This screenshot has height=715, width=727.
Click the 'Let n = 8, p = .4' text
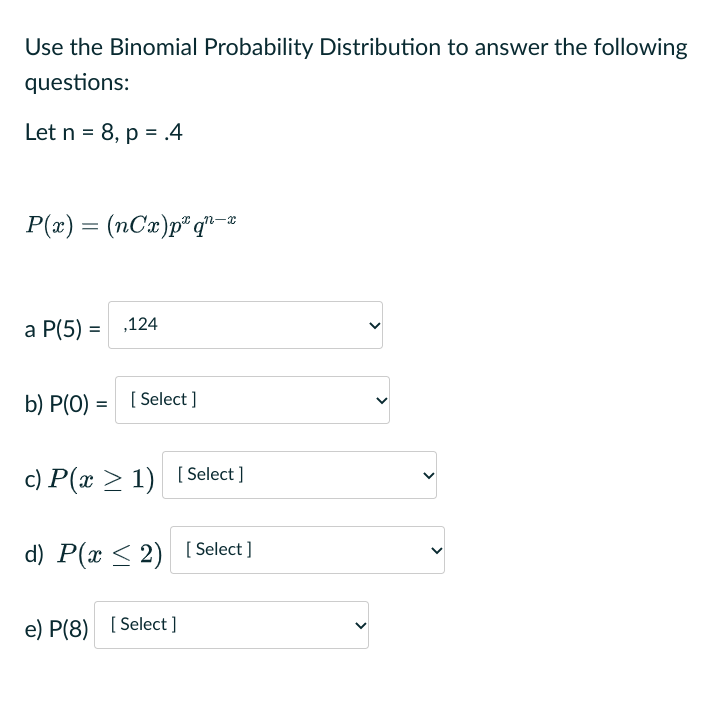tap(104, 133)
